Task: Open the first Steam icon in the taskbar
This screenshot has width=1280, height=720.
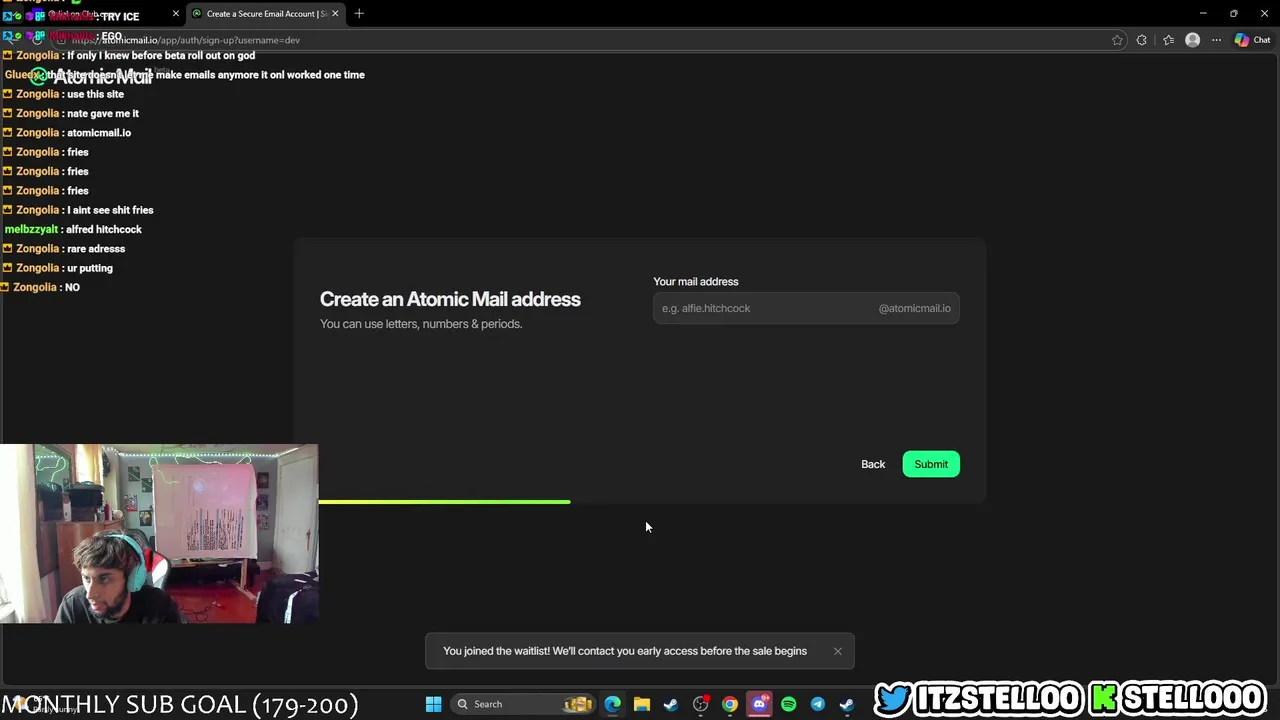Action: click(671, 704)
